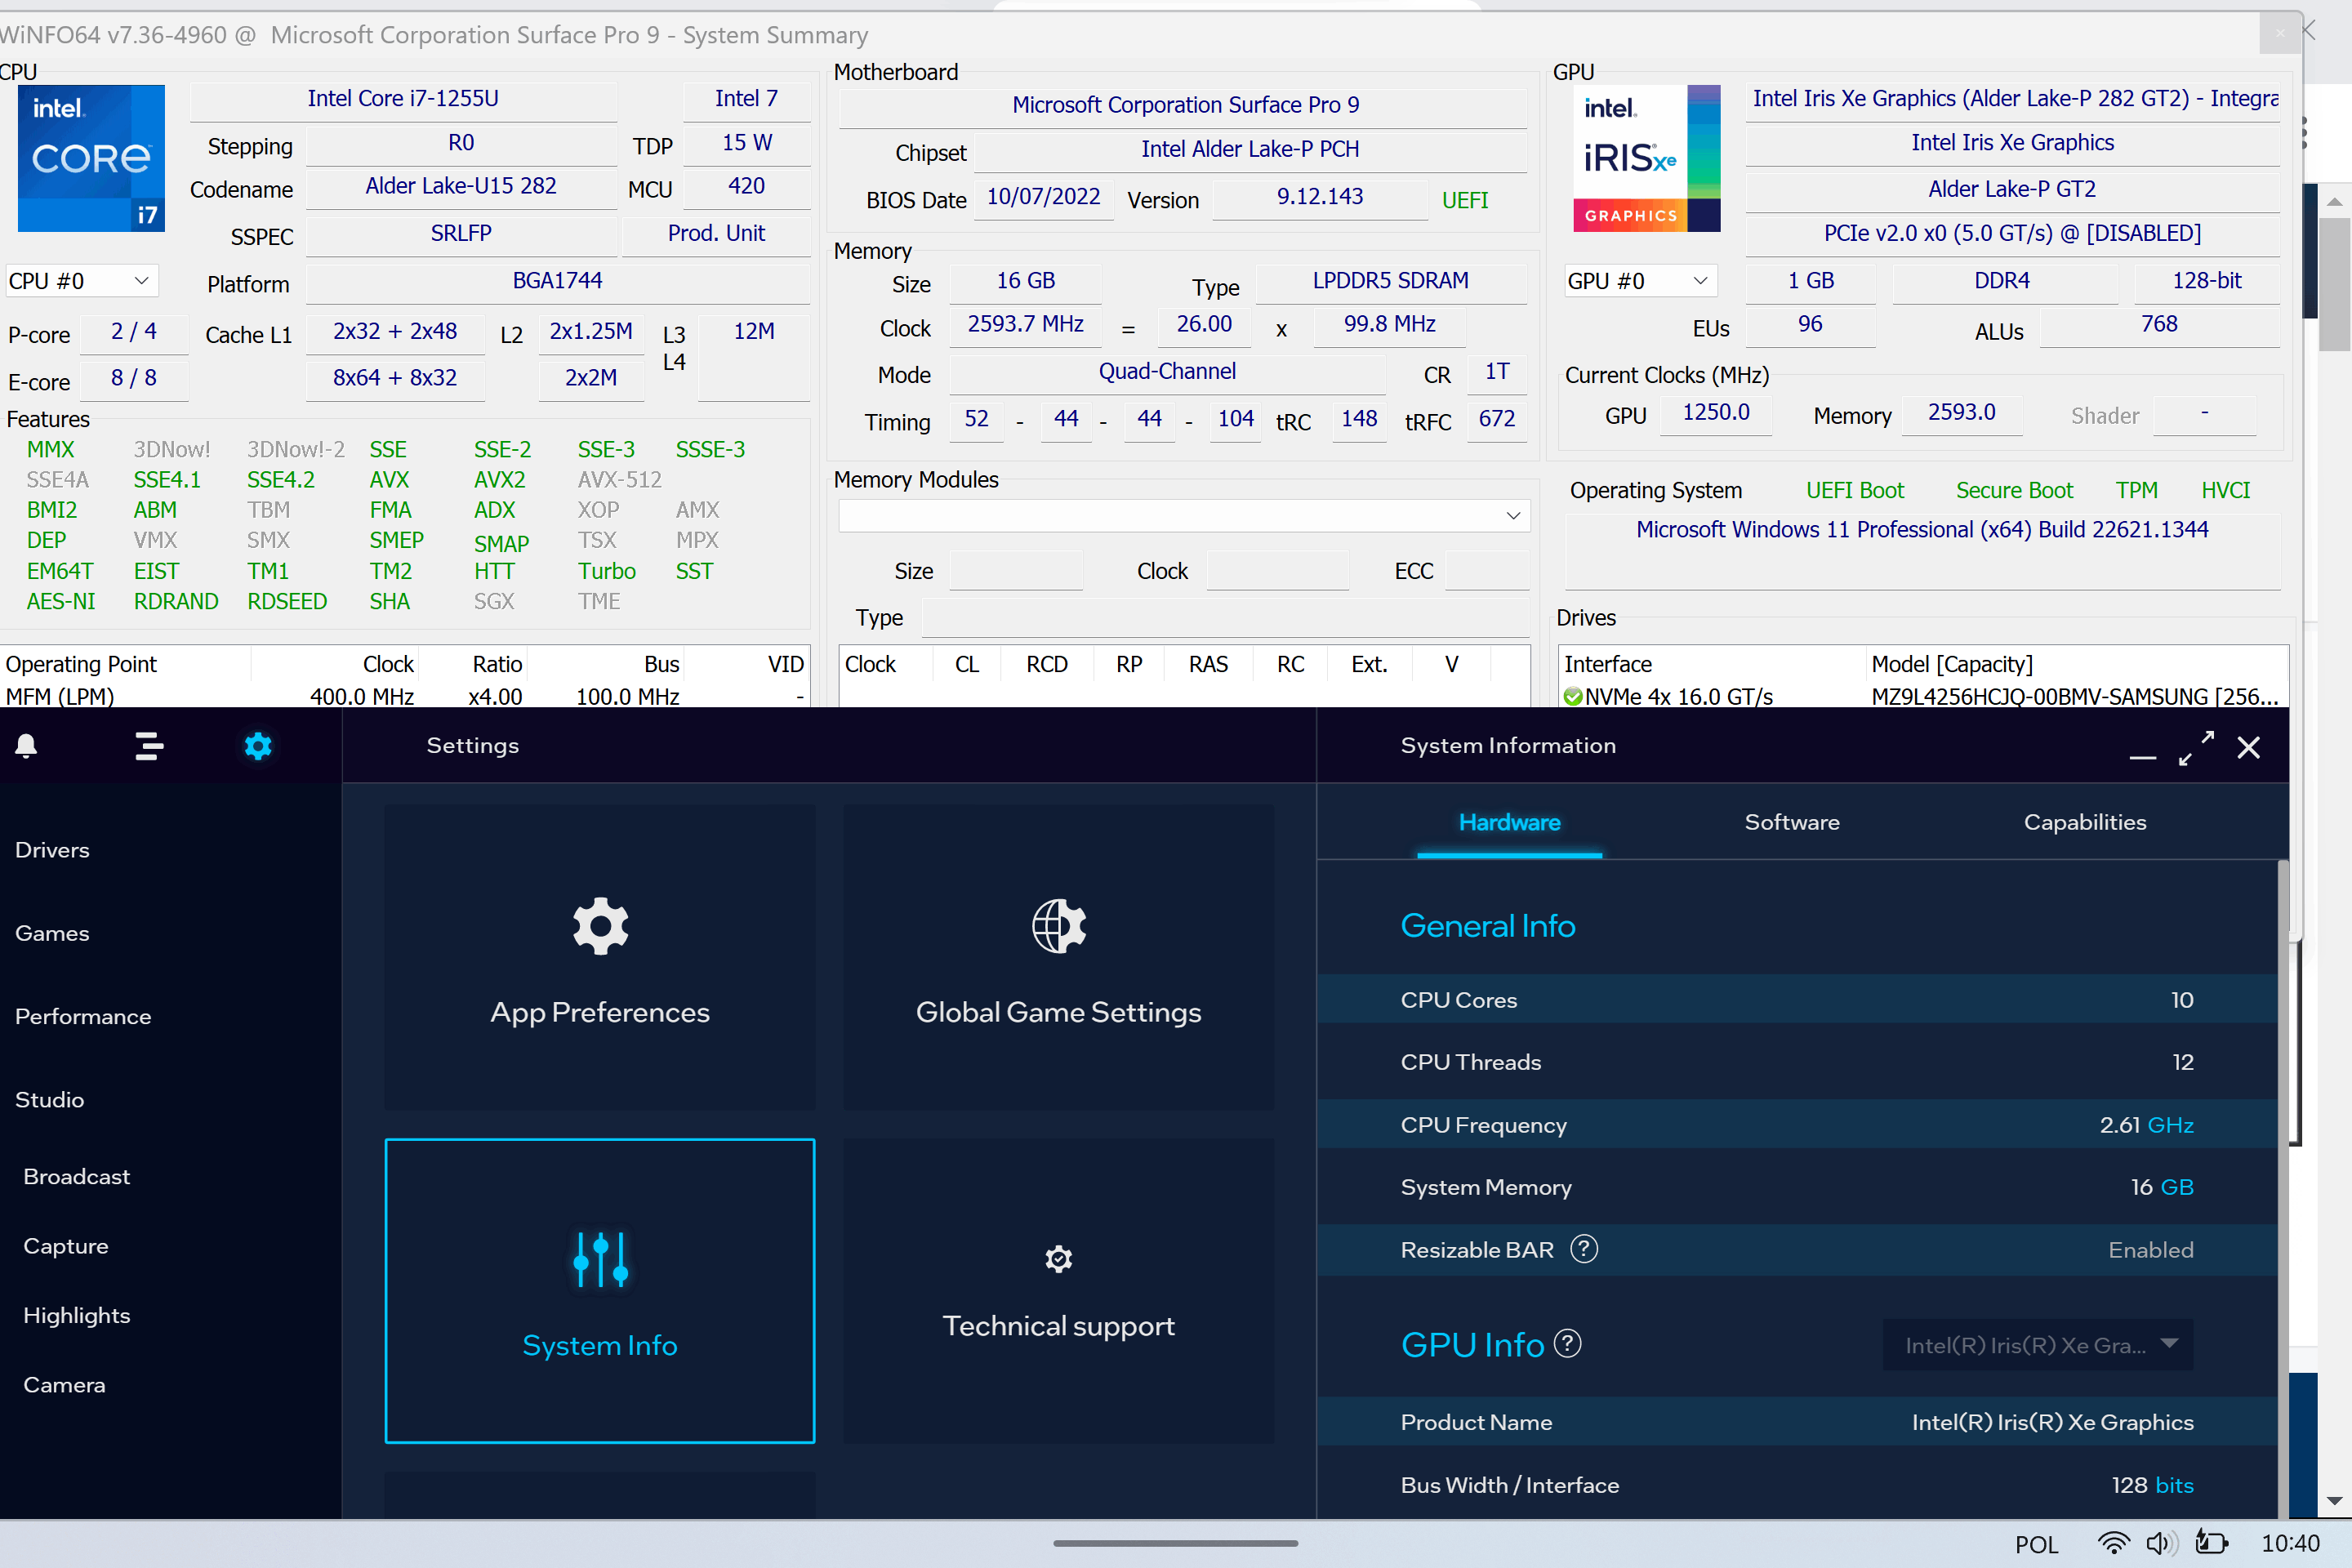Click the NVMe 4x 16.0 GT/s drive row

[1923, 696]
